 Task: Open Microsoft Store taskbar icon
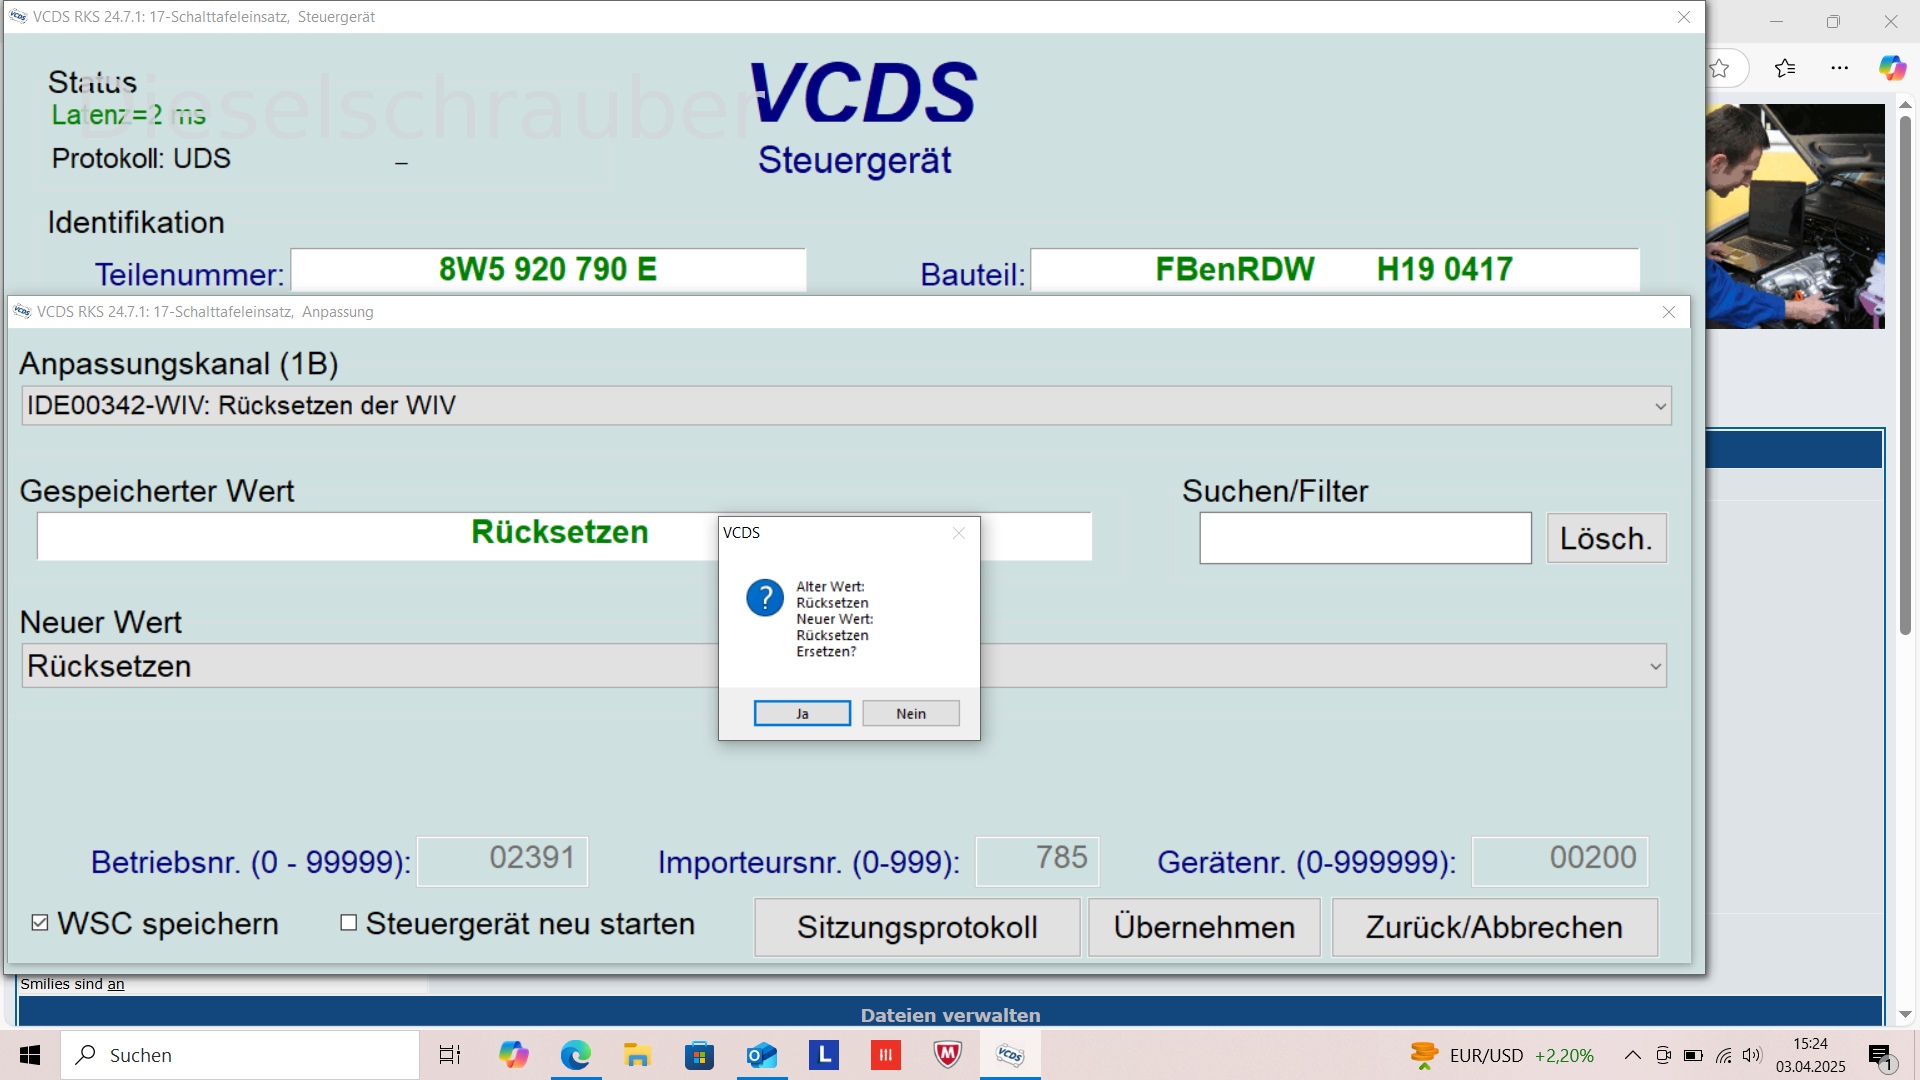pyautogui.click(x=699, y=1055)
